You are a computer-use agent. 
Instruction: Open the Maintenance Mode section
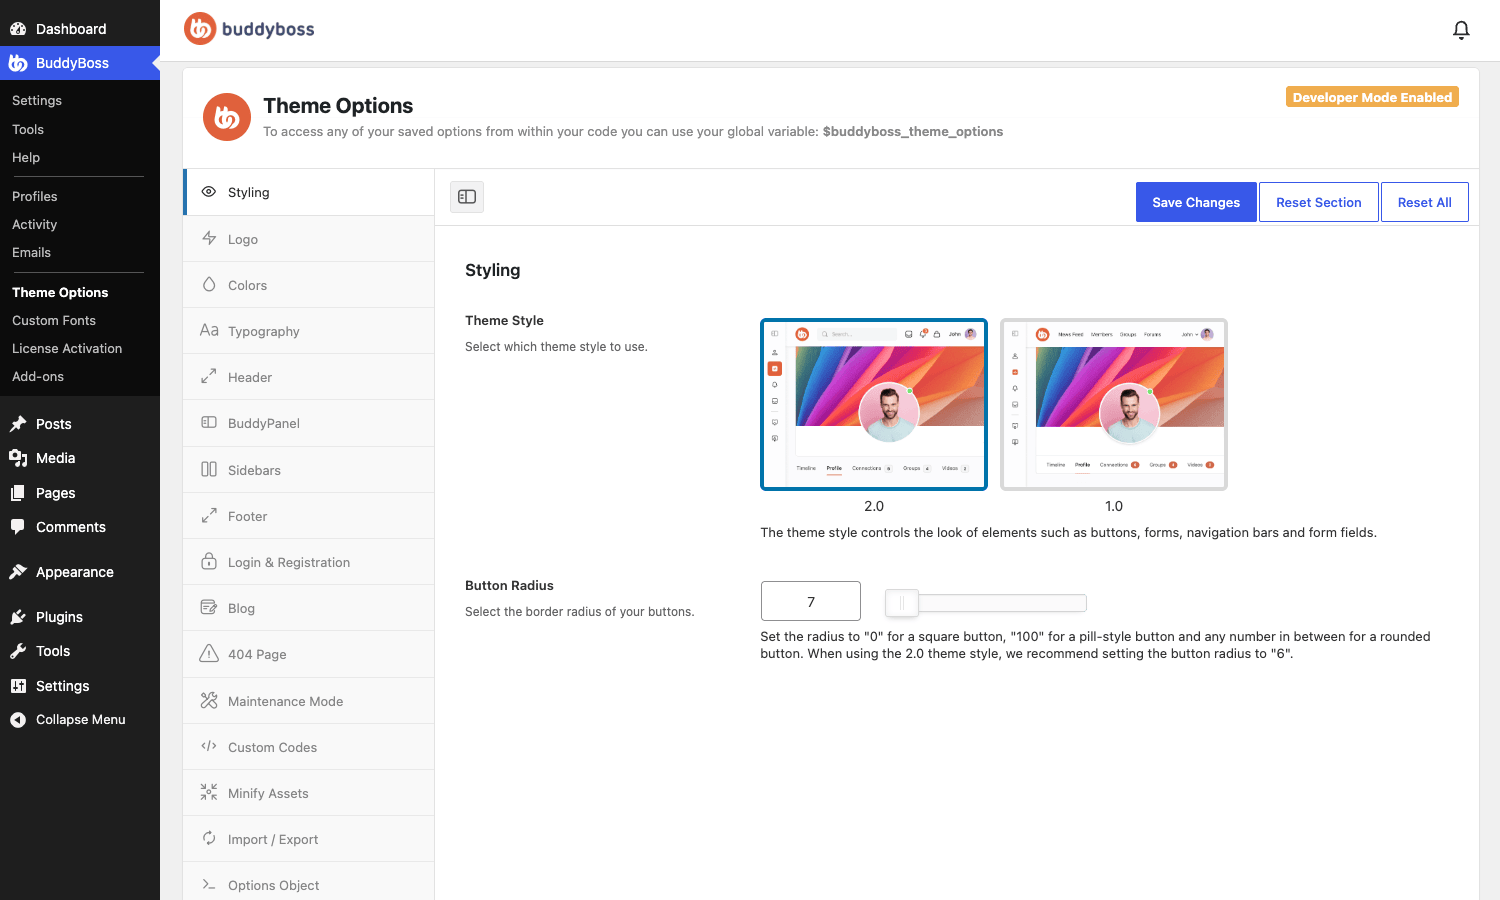[309, 701]
